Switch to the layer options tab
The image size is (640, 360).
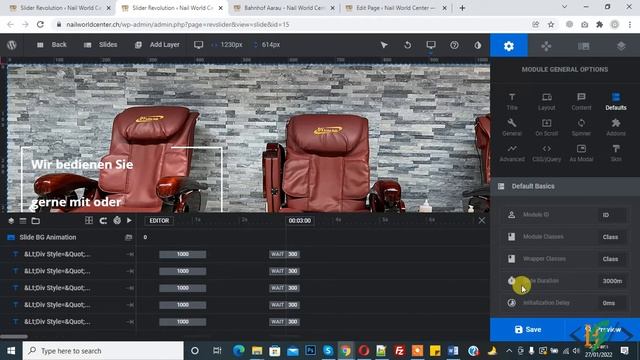[x=621, y=45]
